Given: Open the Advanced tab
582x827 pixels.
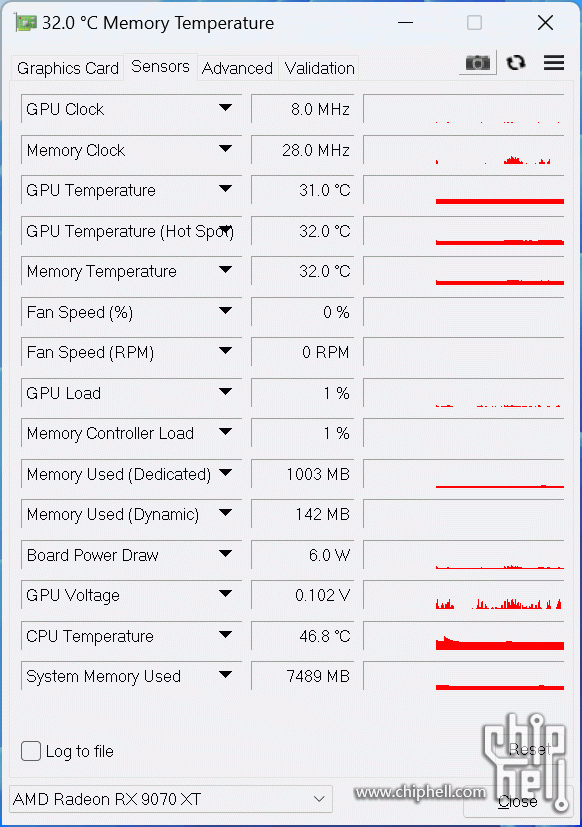Looking at the screenshot, I should tap(237, 68).
